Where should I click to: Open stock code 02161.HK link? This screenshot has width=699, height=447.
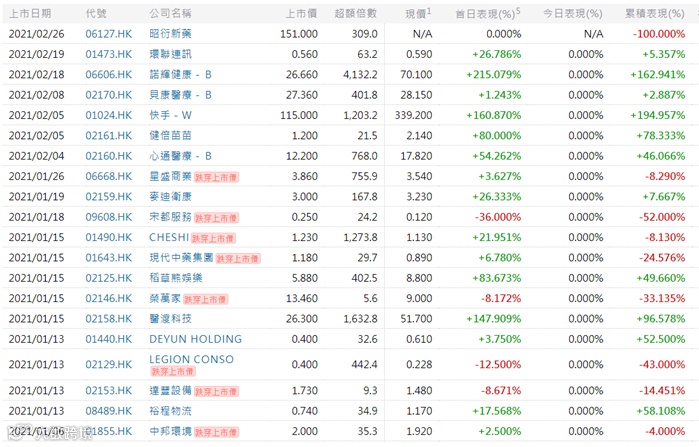click(x=108, y=135)
